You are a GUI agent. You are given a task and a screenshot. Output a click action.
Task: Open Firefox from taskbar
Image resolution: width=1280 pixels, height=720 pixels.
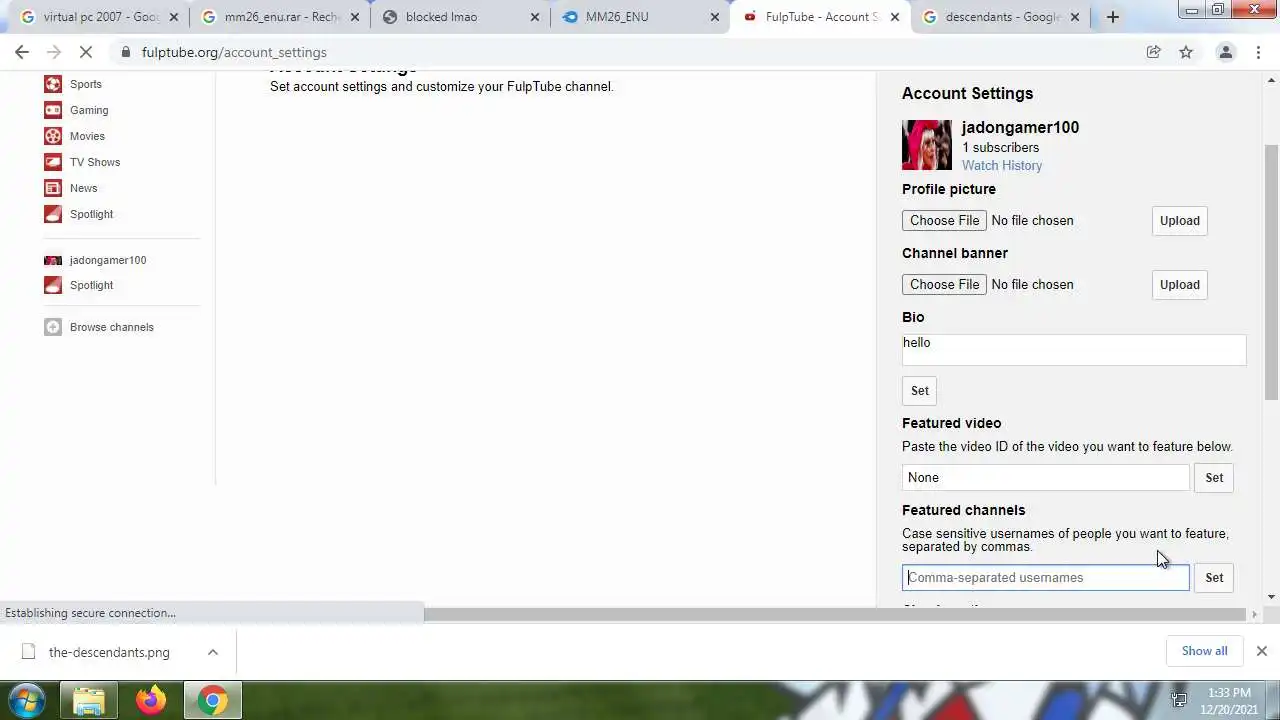click(151, 701)
